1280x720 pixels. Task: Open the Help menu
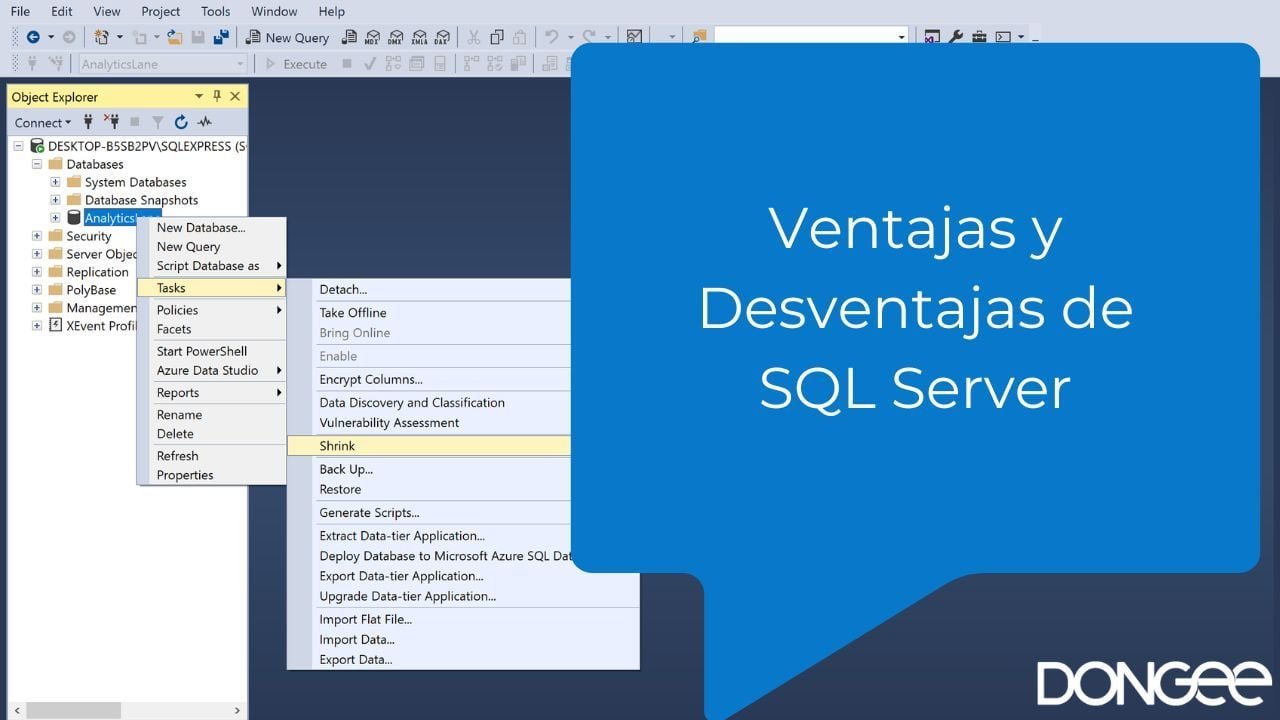[x=331, y=11]
